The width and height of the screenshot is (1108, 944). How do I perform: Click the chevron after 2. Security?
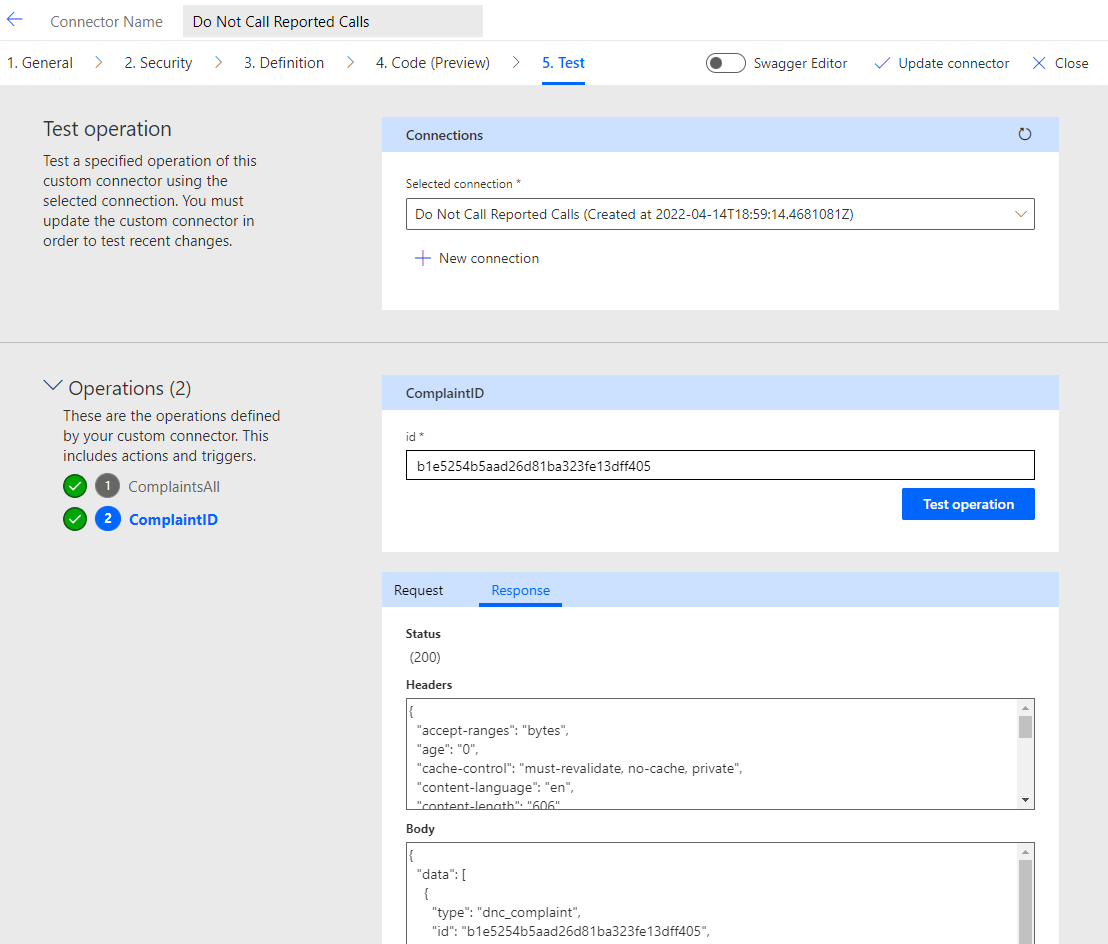click(218, 62)
